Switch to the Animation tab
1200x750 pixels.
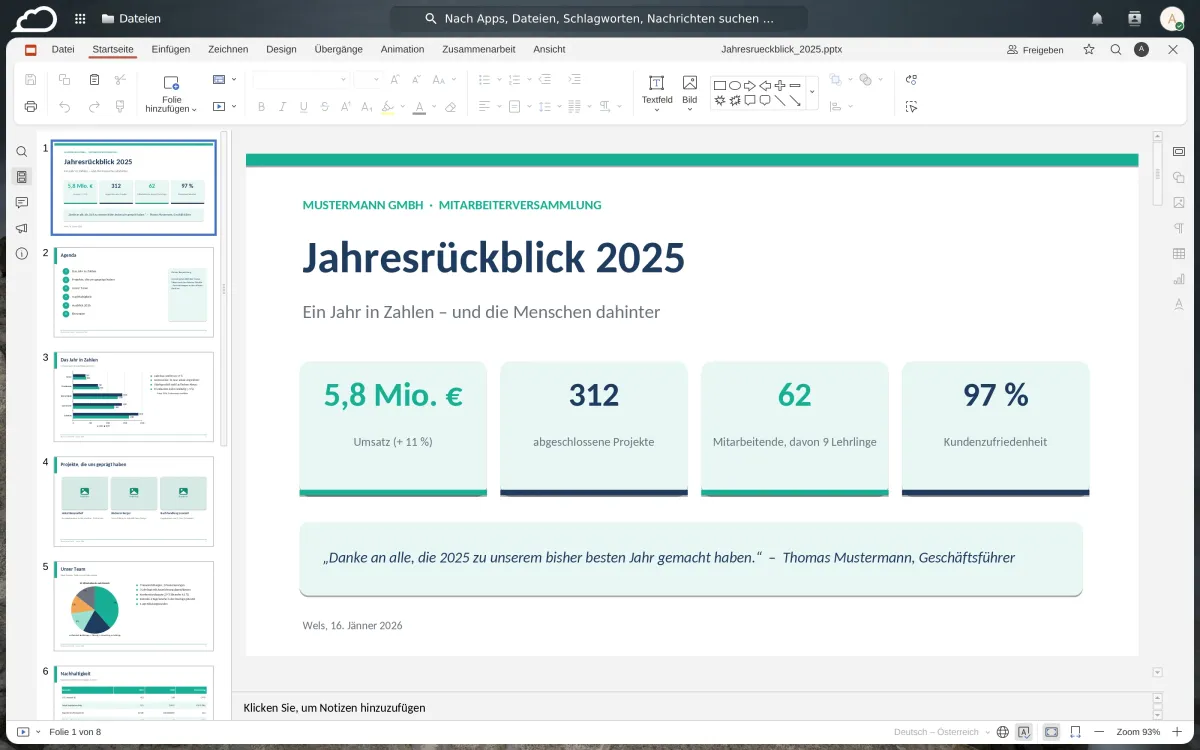402,49
